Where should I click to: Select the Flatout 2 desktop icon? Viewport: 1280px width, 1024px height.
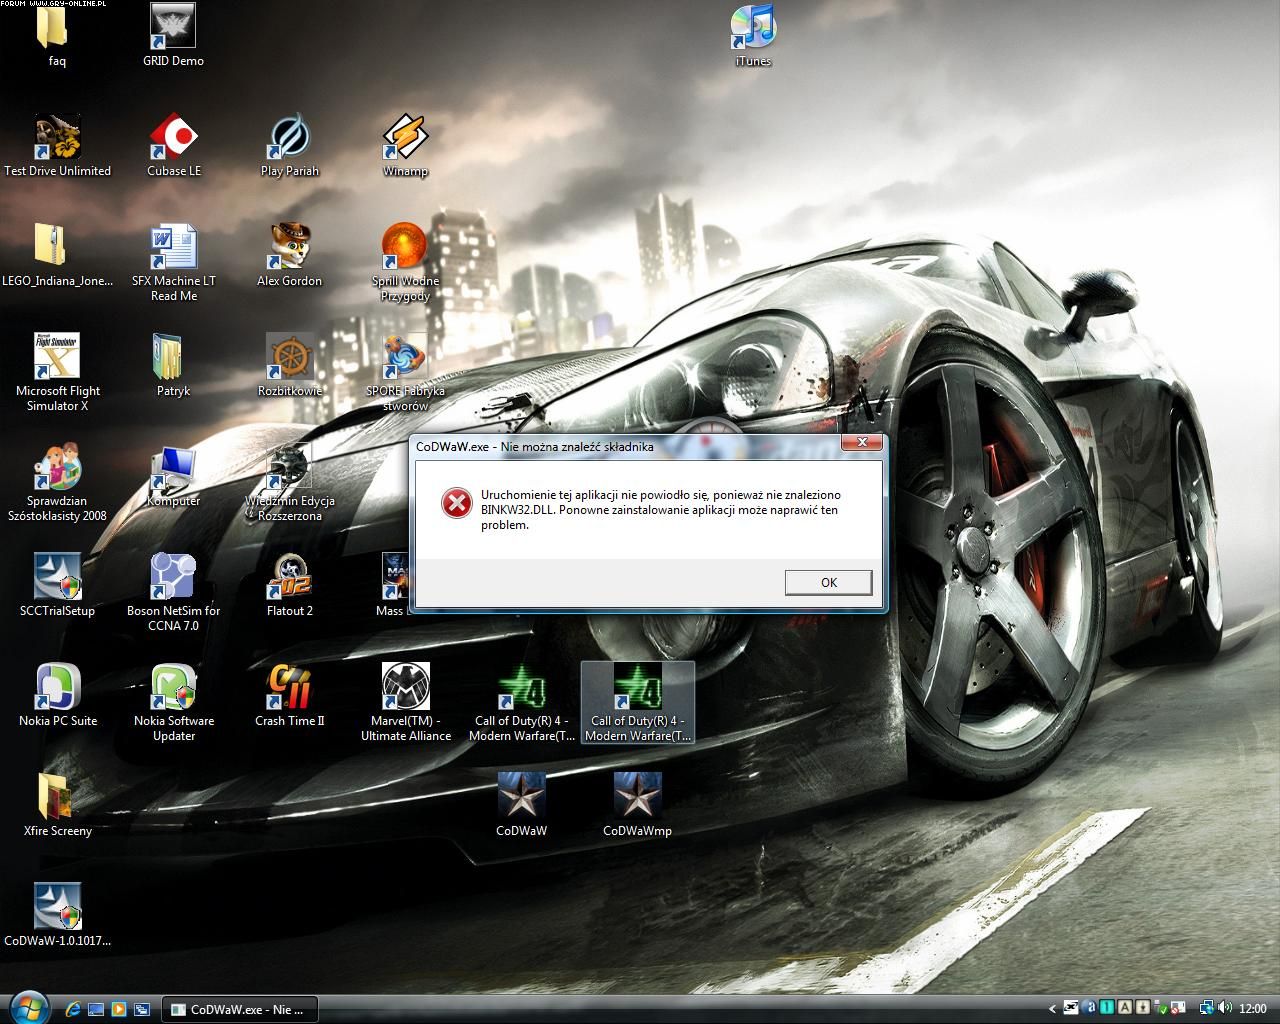(x=289, y=580)
